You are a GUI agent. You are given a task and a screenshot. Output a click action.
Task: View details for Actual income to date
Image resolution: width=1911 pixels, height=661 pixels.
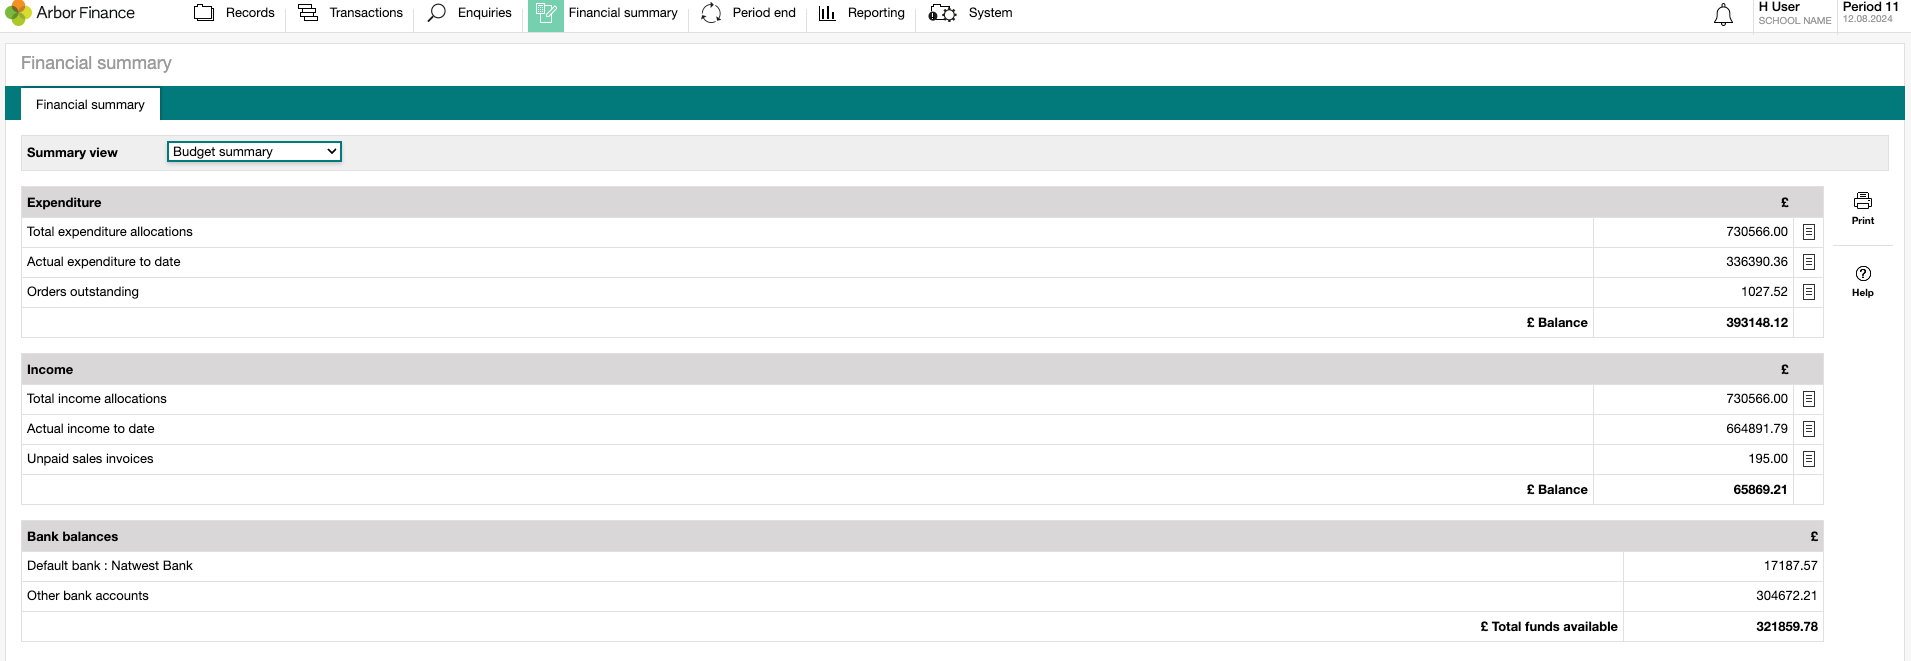(x=1809, y=429)
